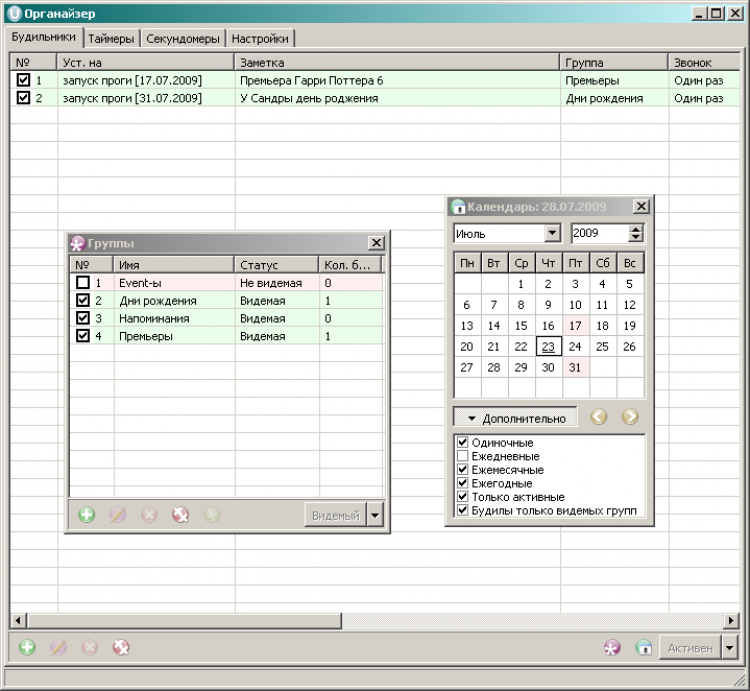Click the Группы window title icon
This screenshot has width=750, height=691.
(77, 243)
